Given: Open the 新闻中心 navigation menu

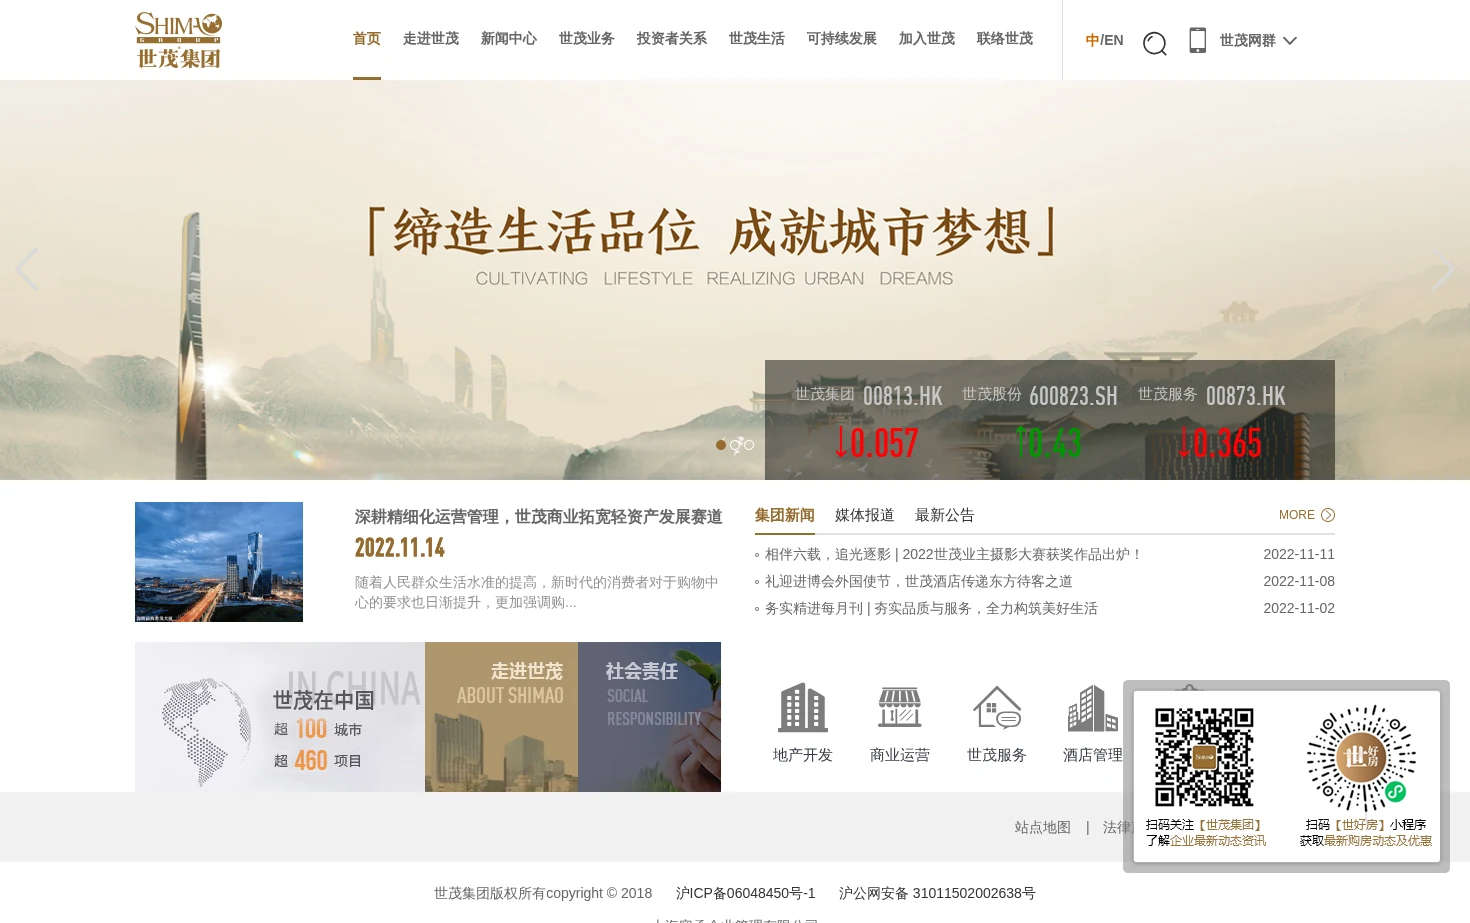Looking at the screenshot, I should 509,39.
